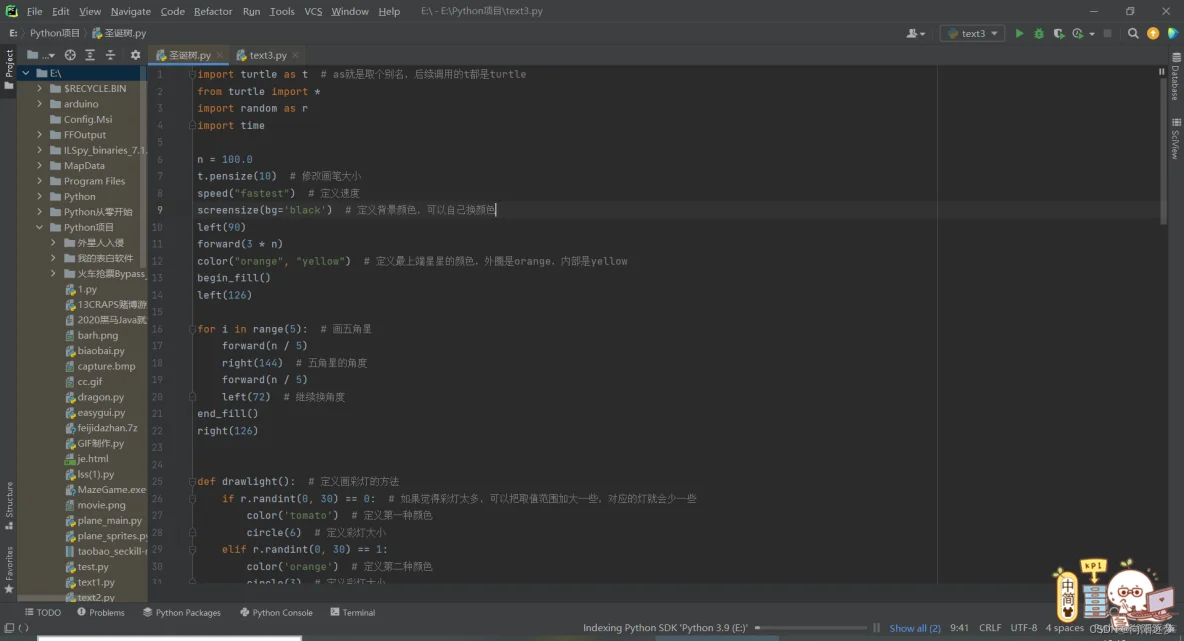Click the indexing progress bar
Screen dimensions: 1184x641
tap(811, 627)
